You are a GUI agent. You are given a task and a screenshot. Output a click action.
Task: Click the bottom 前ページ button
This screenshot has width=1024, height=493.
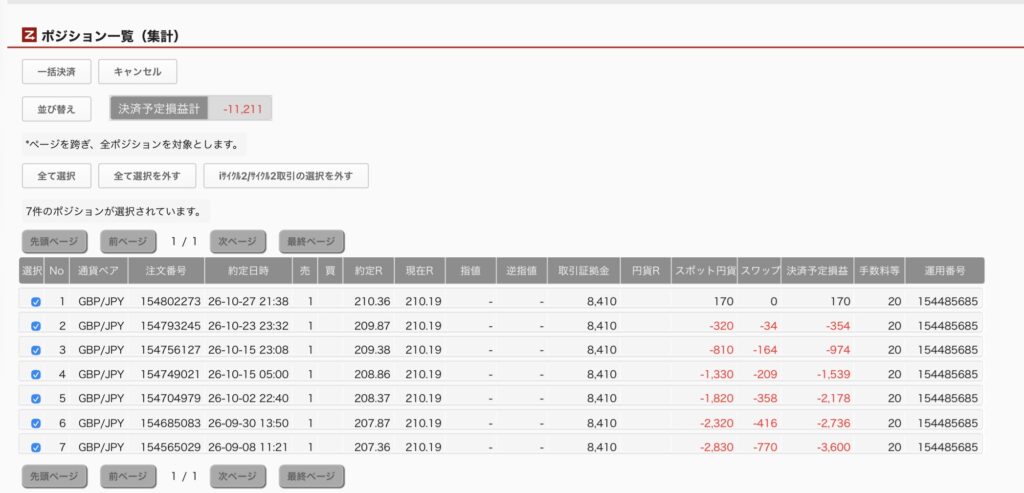[128, 477]
